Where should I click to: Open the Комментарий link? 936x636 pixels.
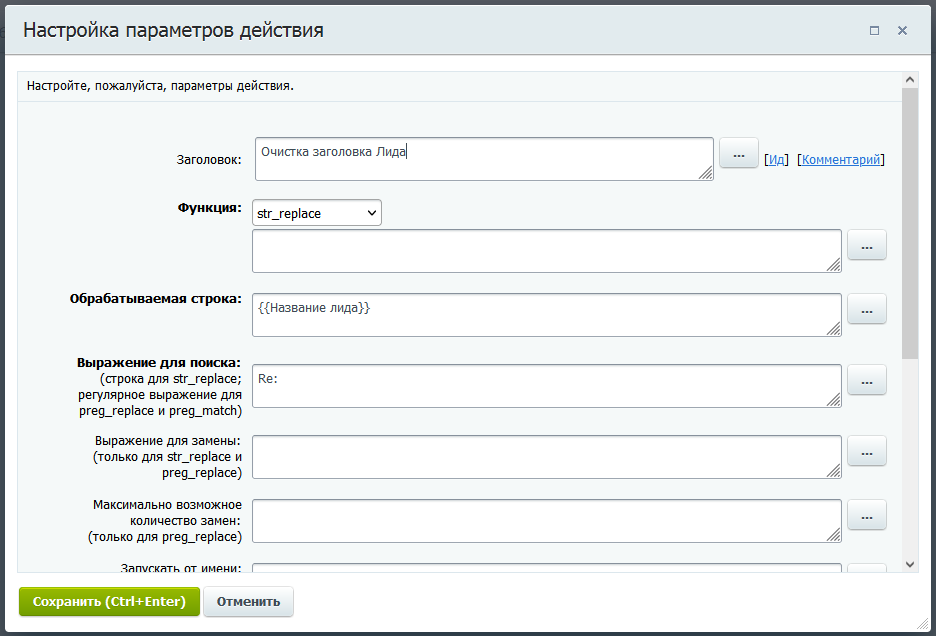coord(841,159)
